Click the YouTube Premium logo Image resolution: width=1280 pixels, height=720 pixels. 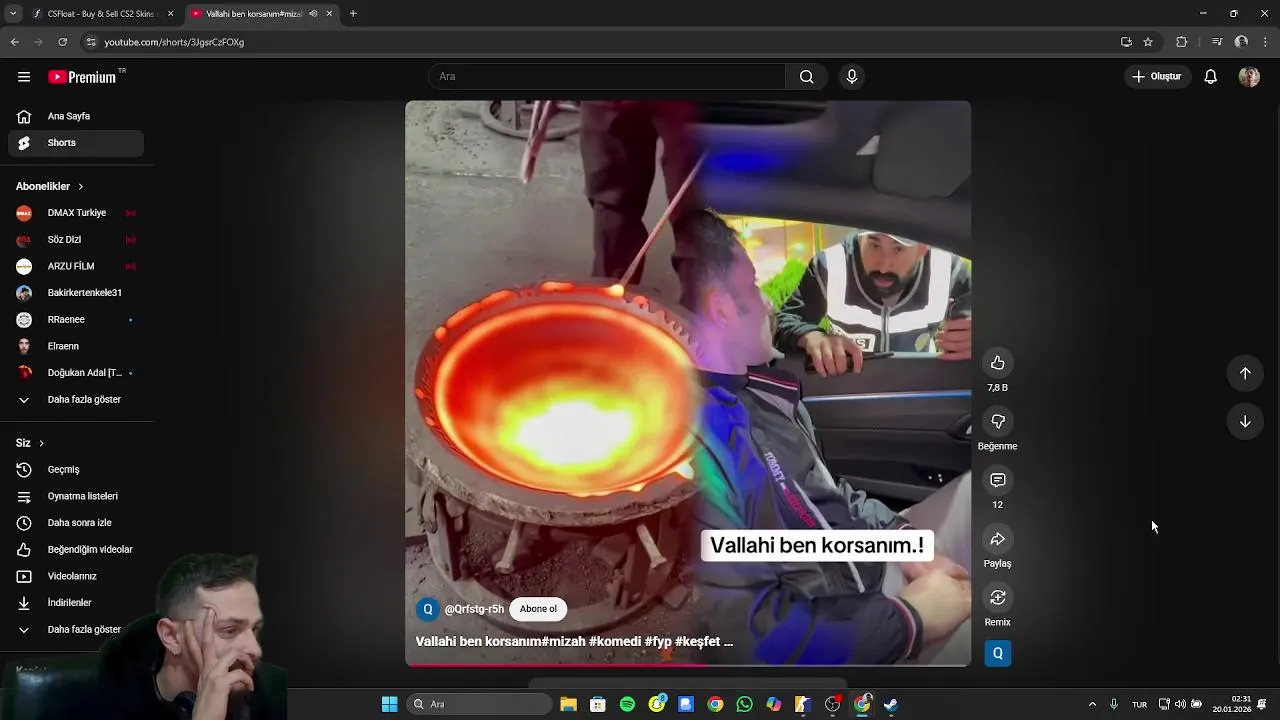[x=84, y=77]
